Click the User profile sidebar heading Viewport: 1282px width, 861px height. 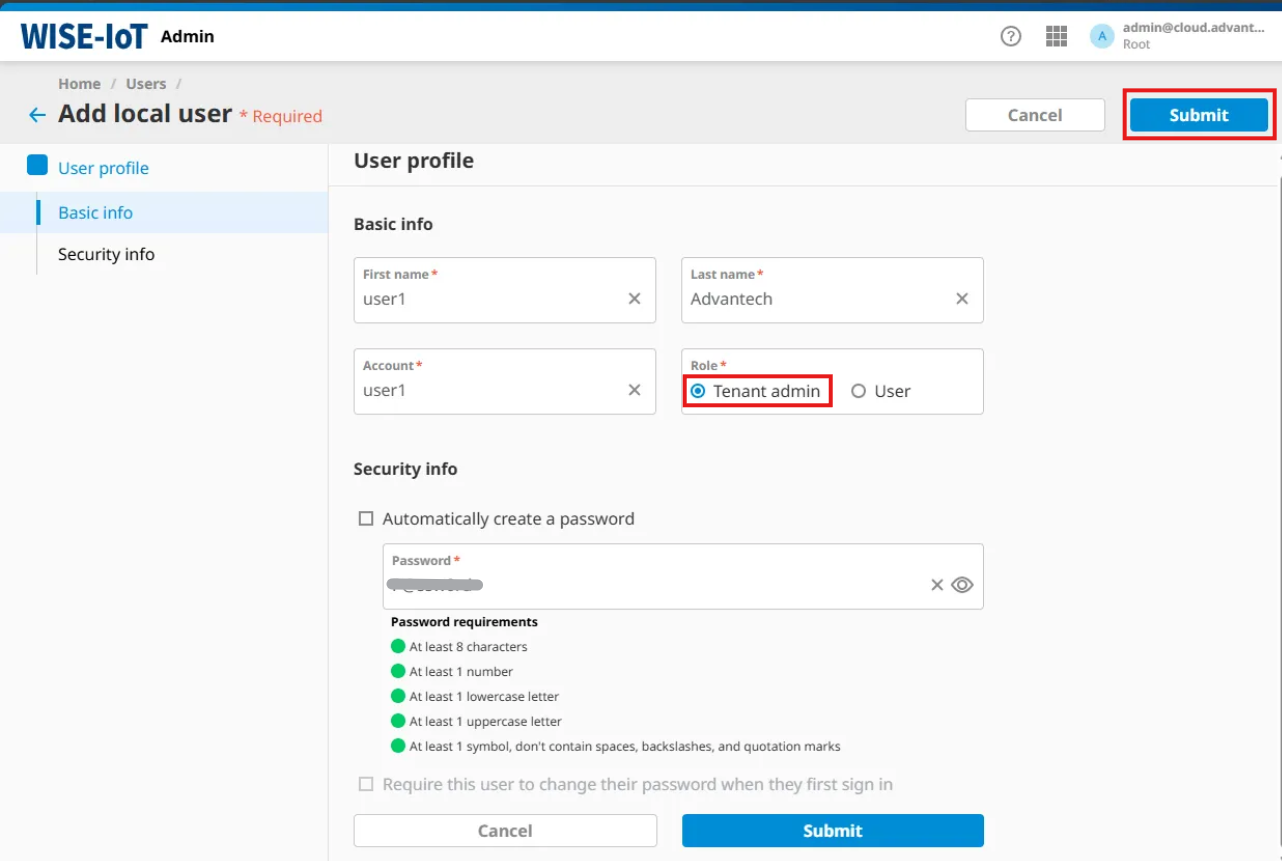pos(103,168)
